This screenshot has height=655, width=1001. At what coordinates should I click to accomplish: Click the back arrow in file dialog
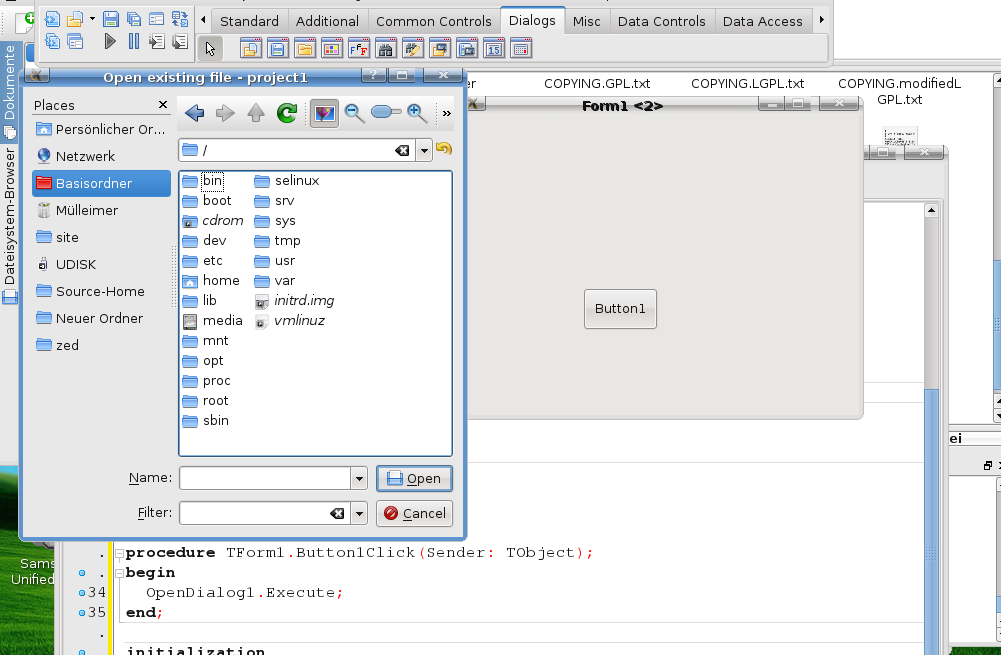tap(194, 114)
